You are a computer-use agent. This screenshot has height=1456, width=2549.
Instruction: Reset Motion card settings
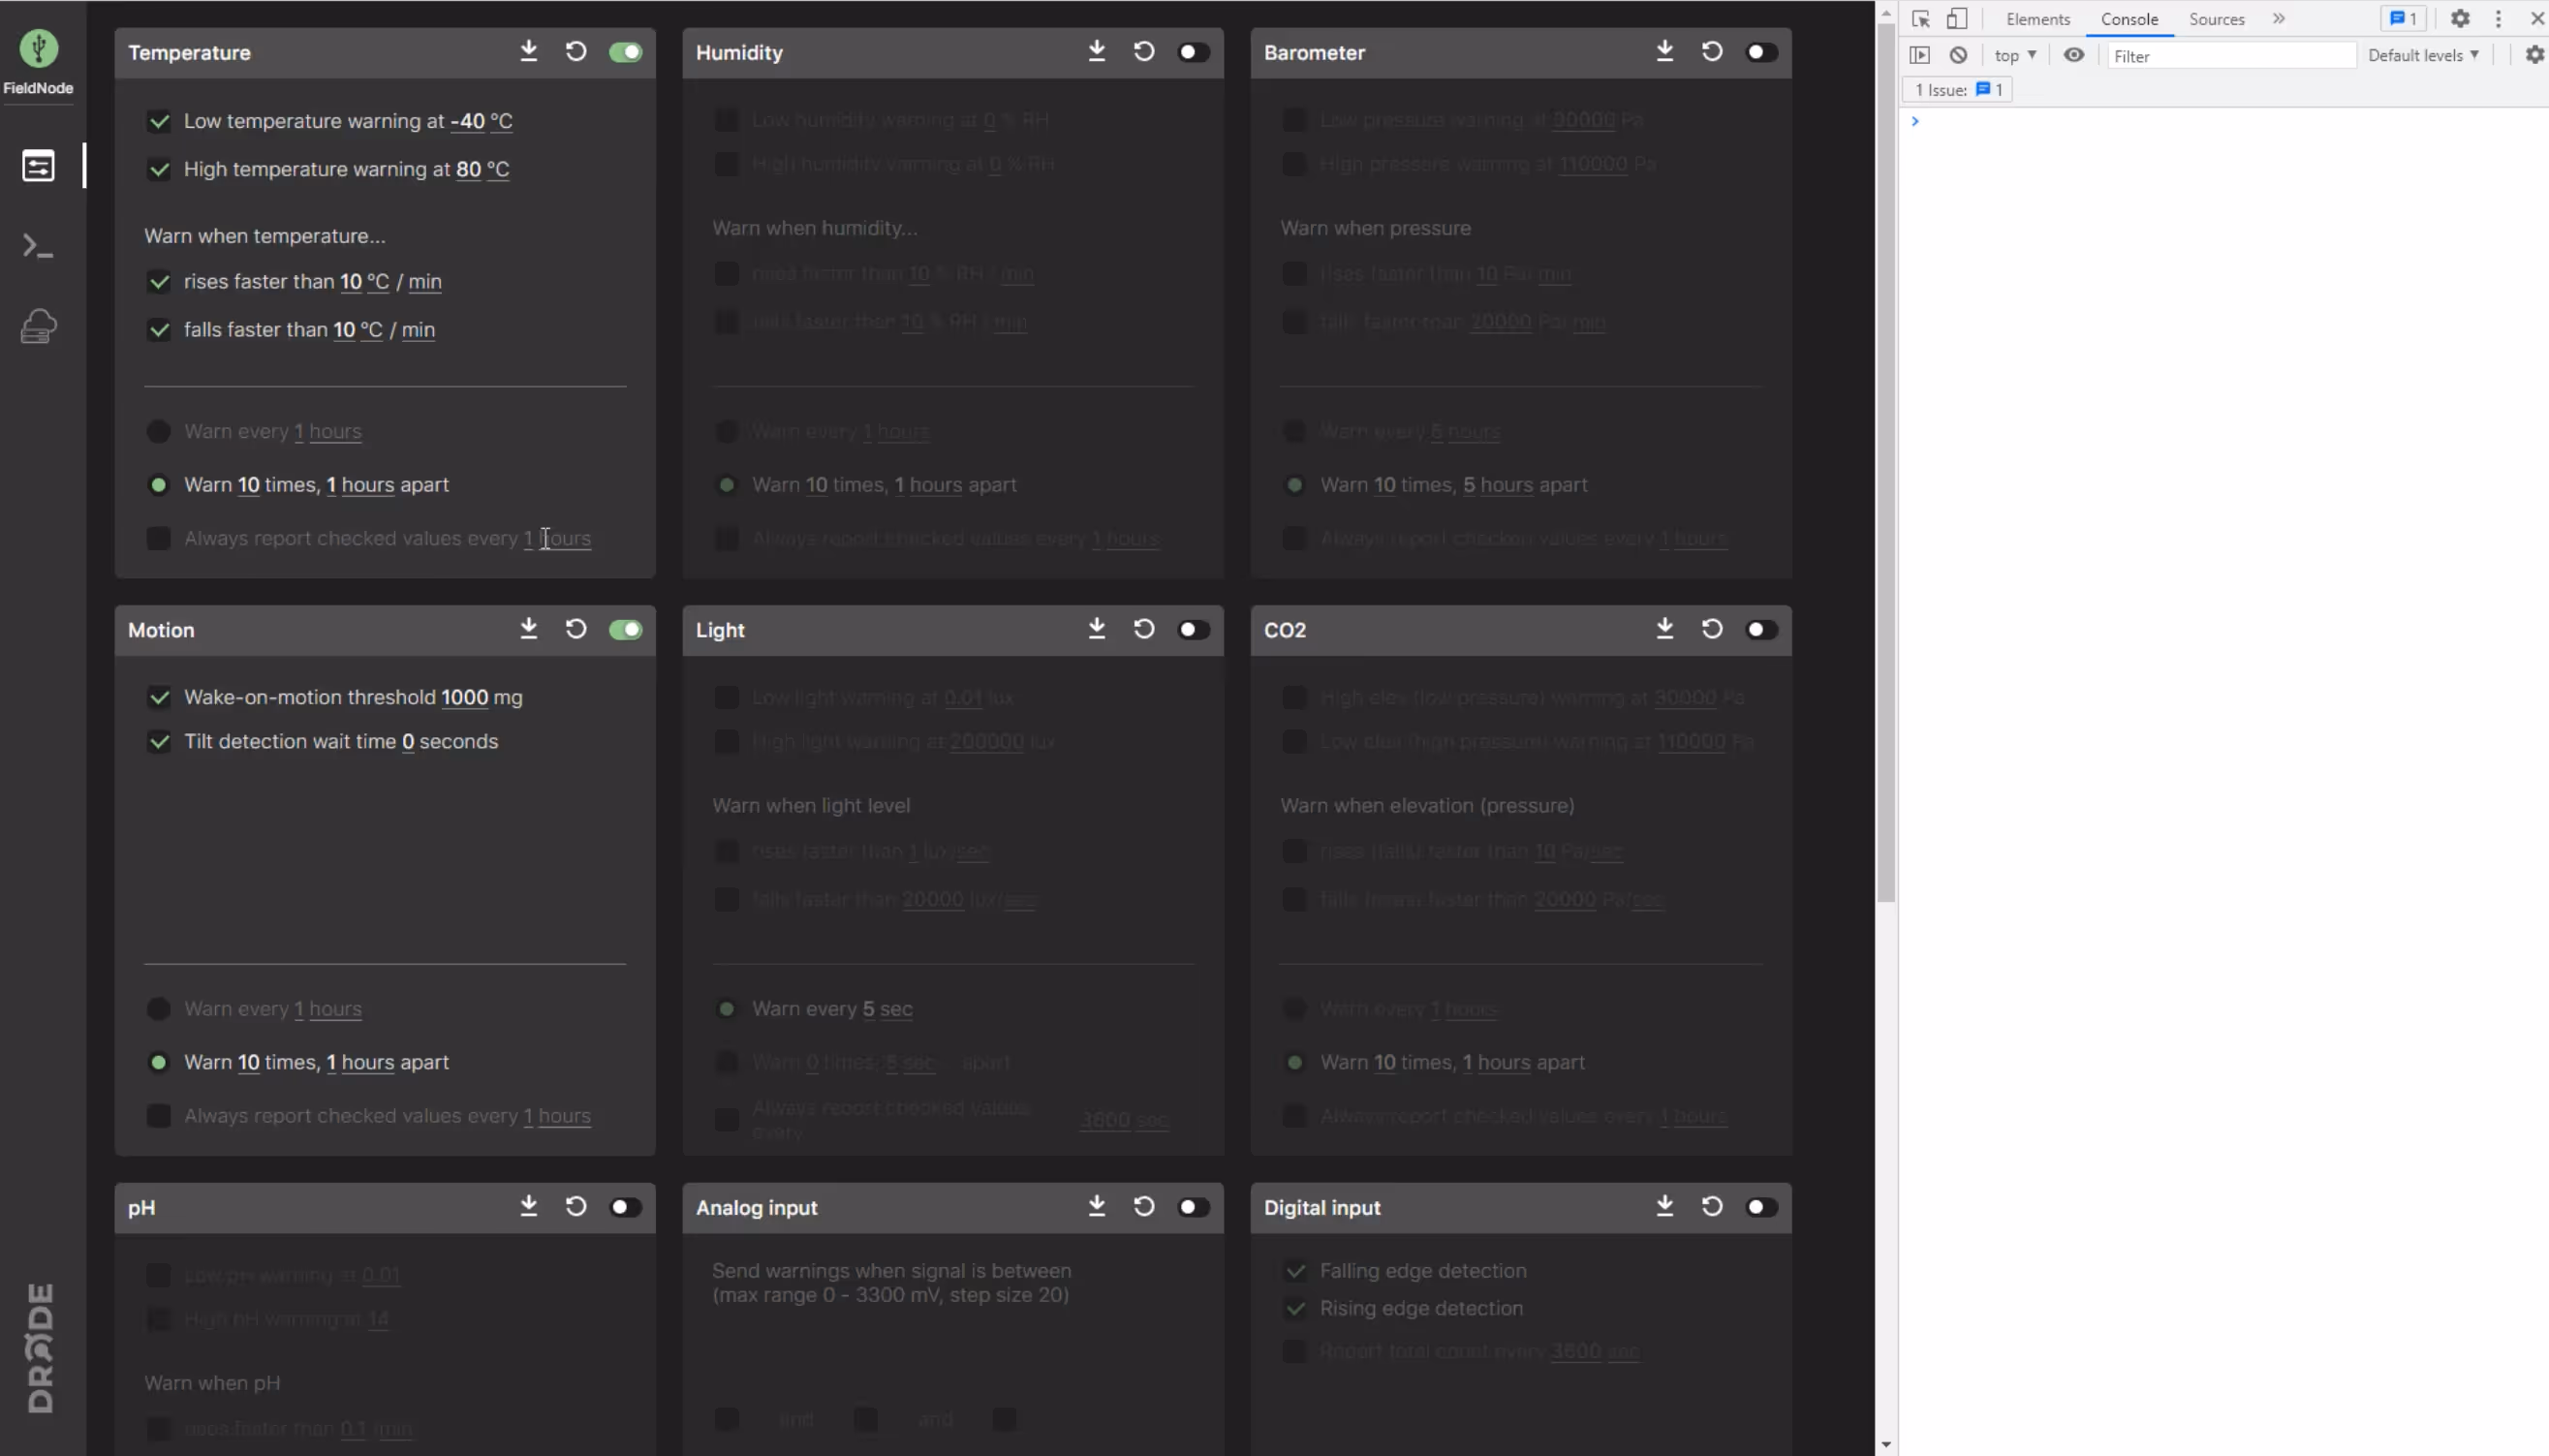pos(576,629)
